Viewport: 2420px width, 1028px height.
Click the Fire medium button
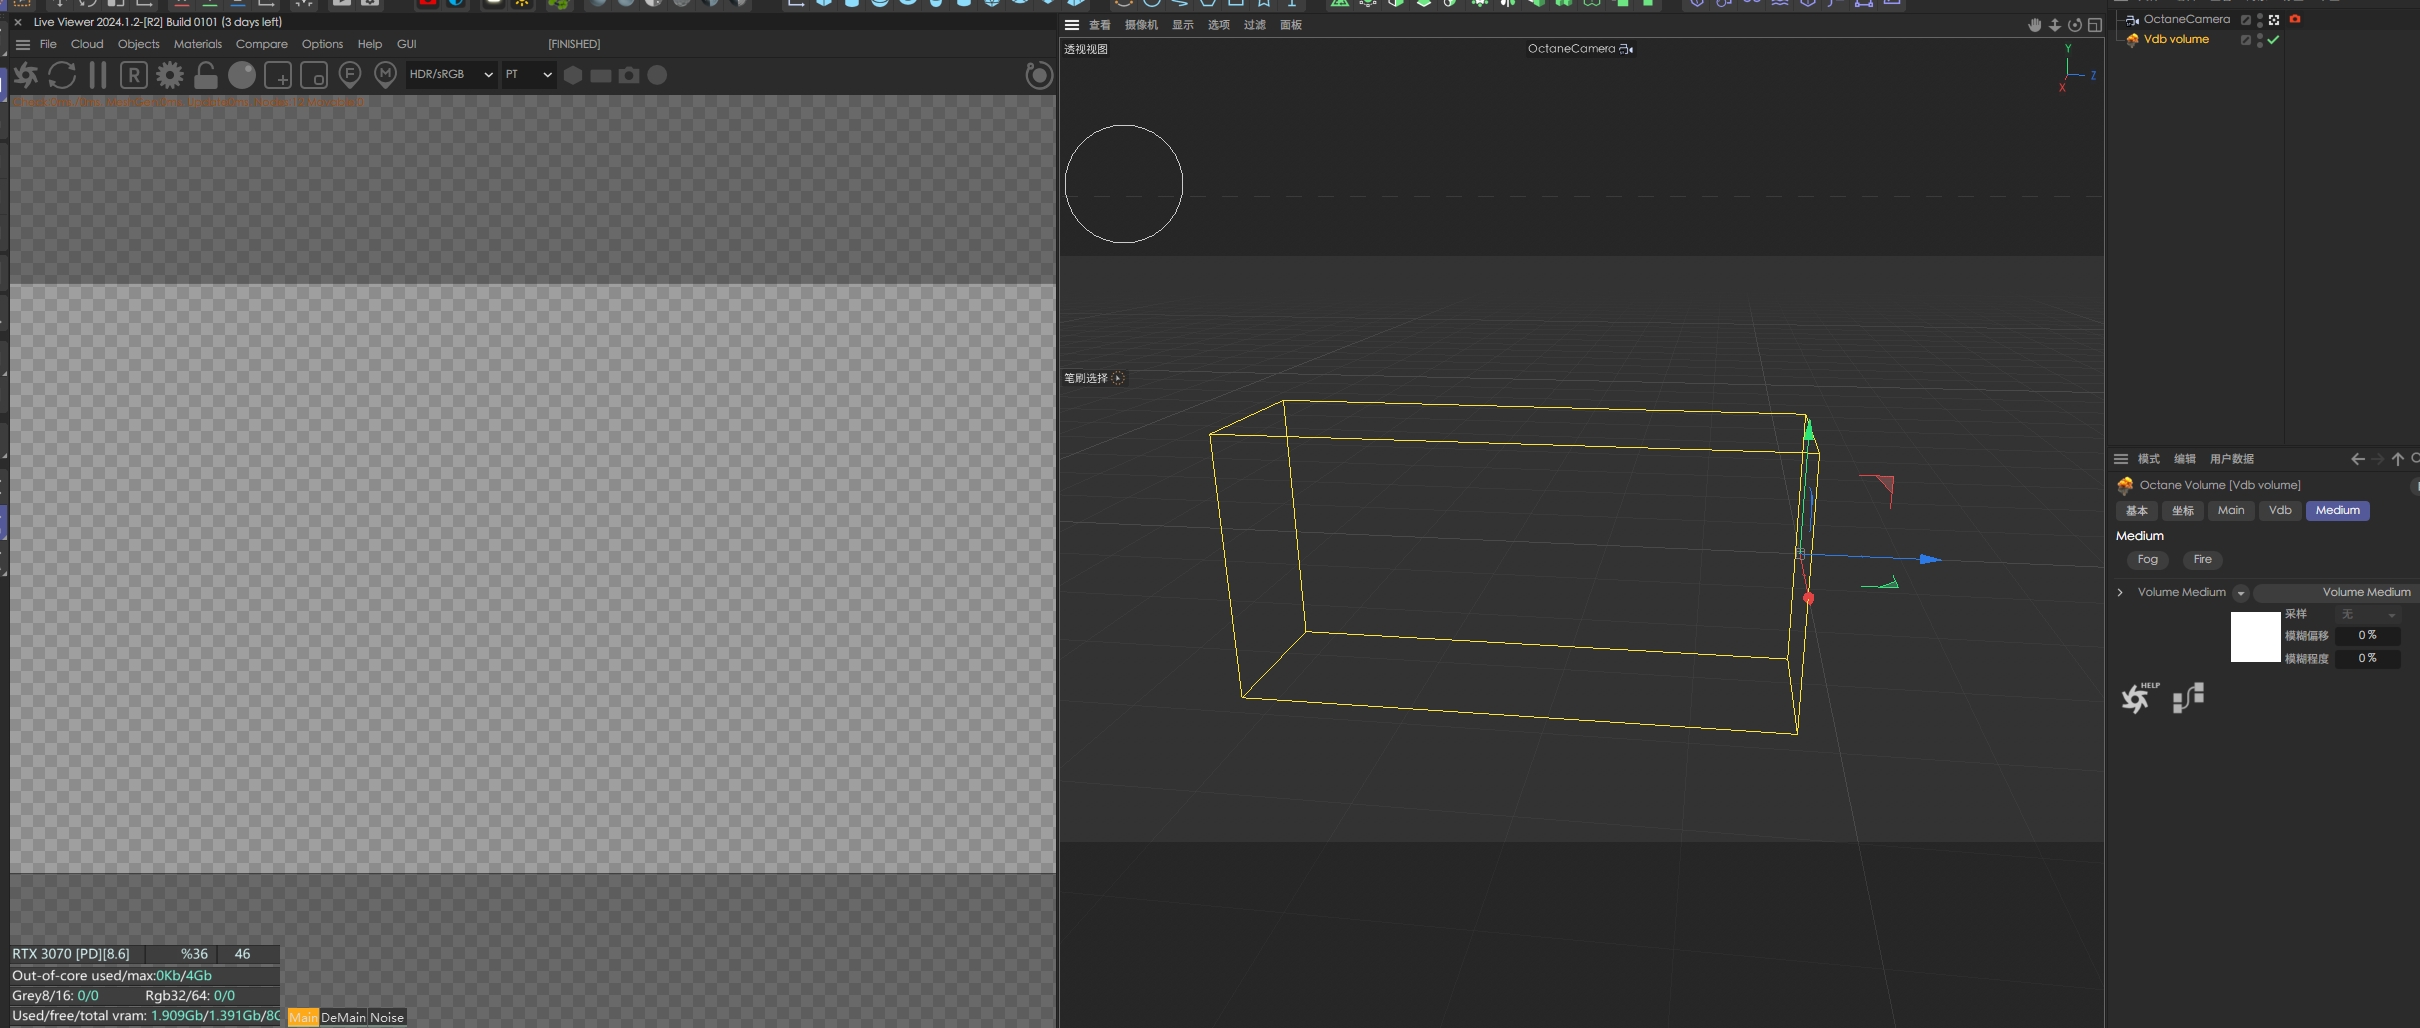[2202, 560]
